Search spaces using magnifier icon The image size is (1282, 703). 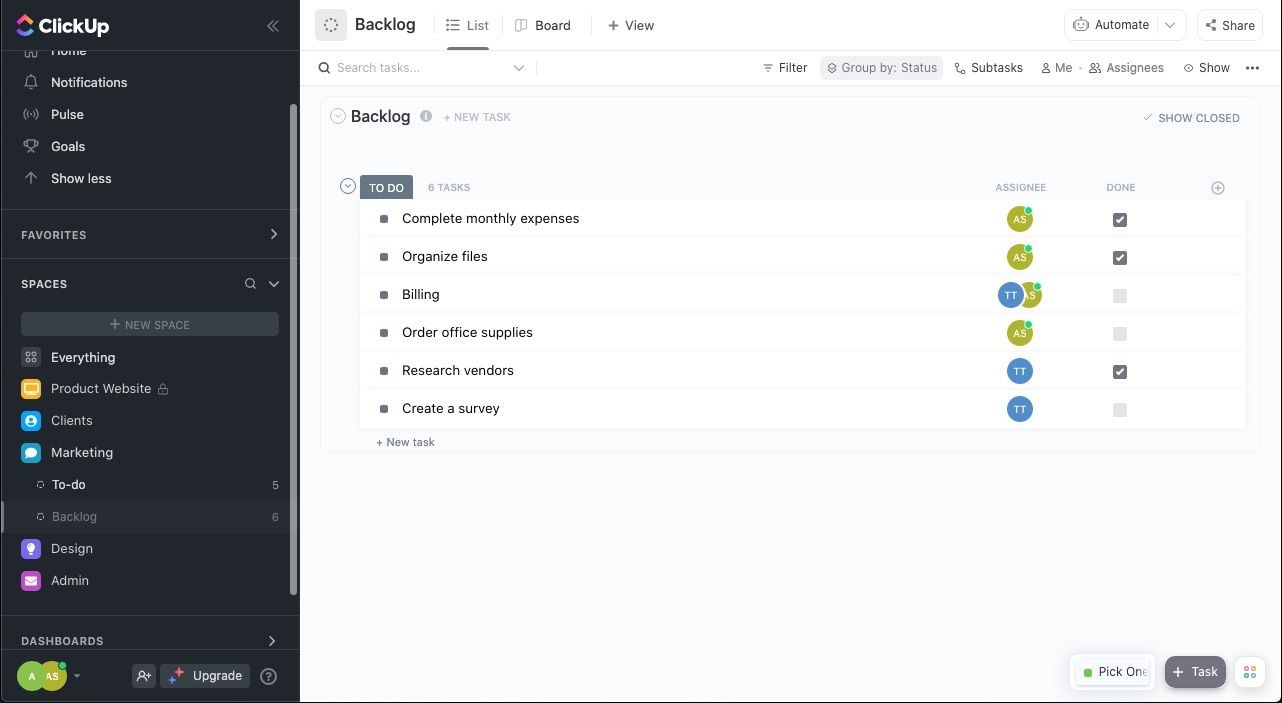[x=250, y=284]
